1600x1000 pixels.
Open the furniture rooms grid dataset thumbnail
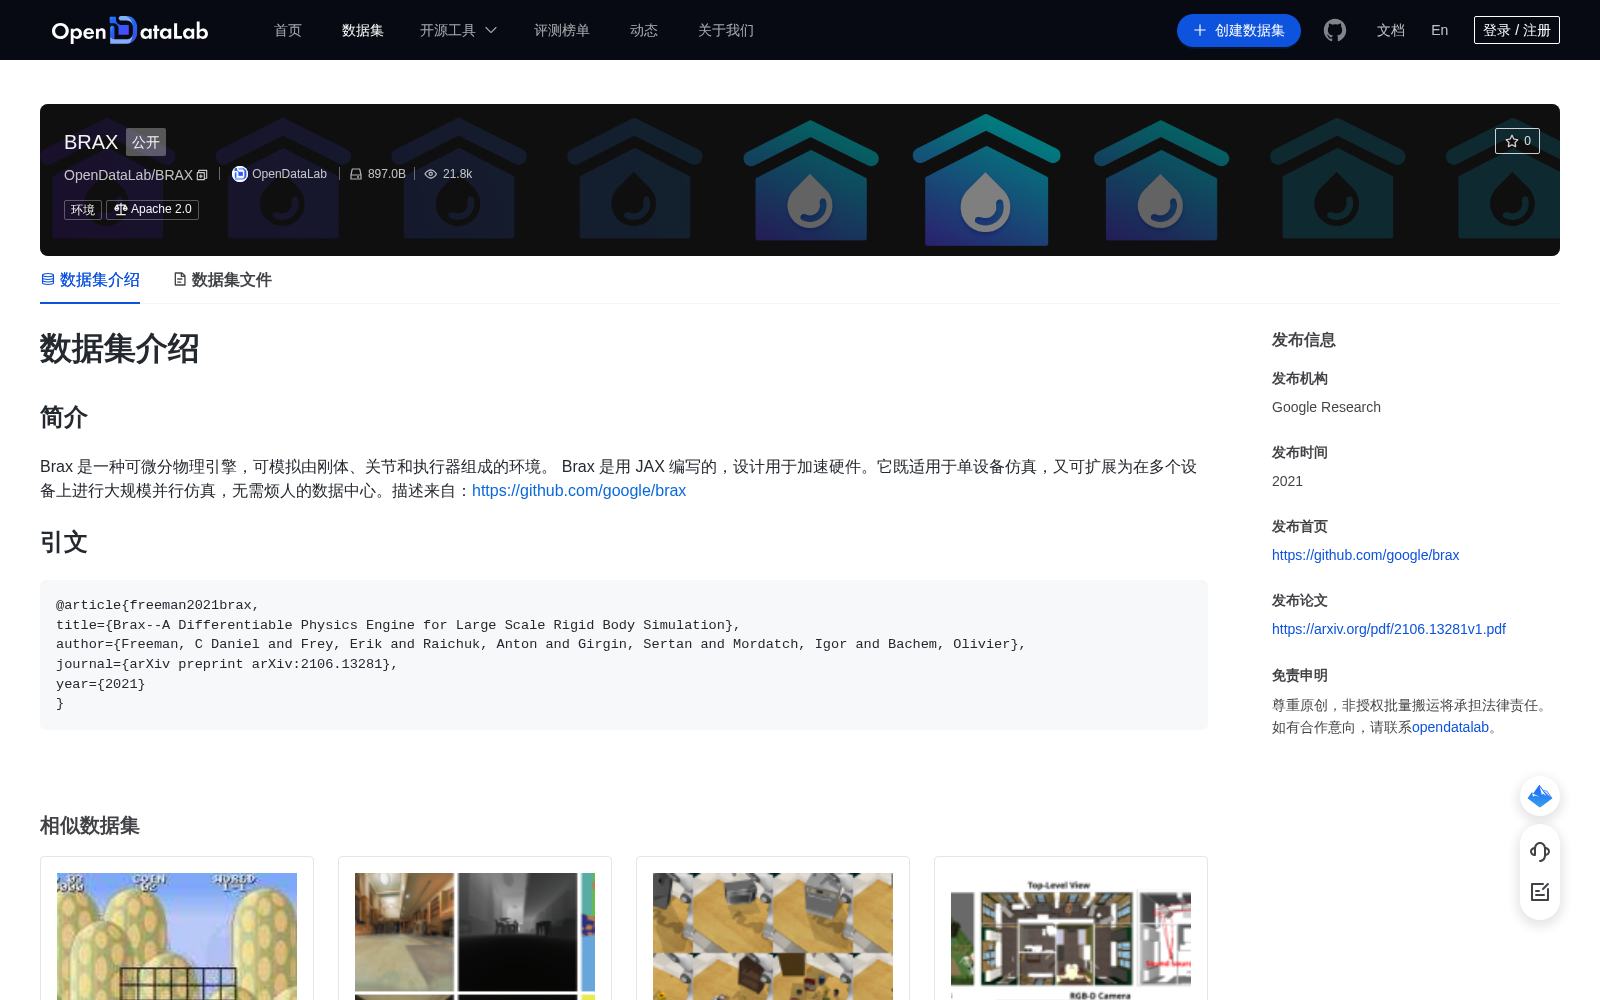click(x=773, y=936)
